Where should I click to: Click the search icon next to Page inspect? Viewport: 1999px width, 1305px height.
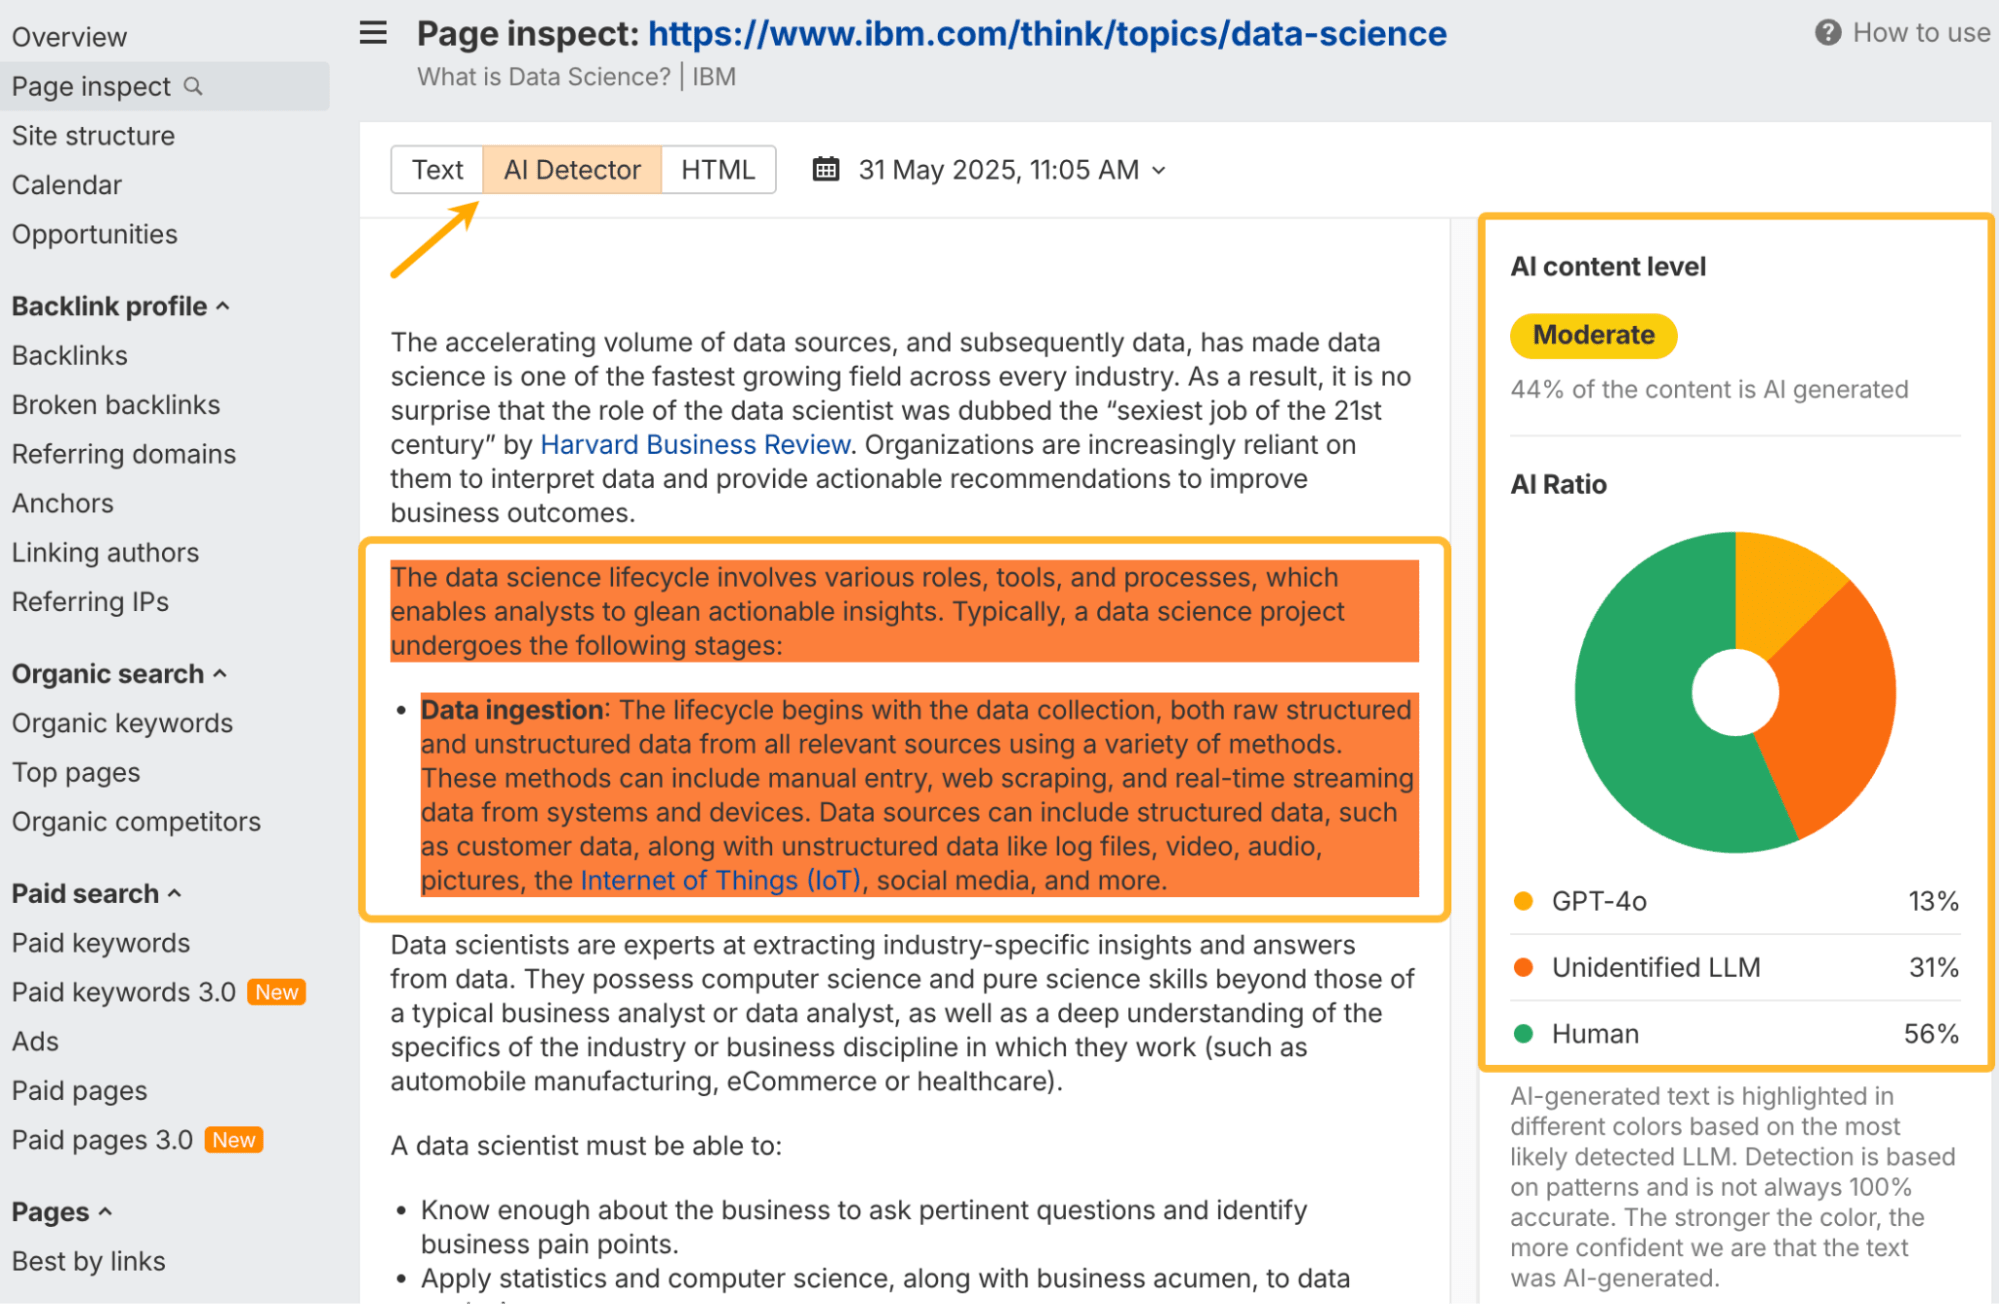click(193, 87)
